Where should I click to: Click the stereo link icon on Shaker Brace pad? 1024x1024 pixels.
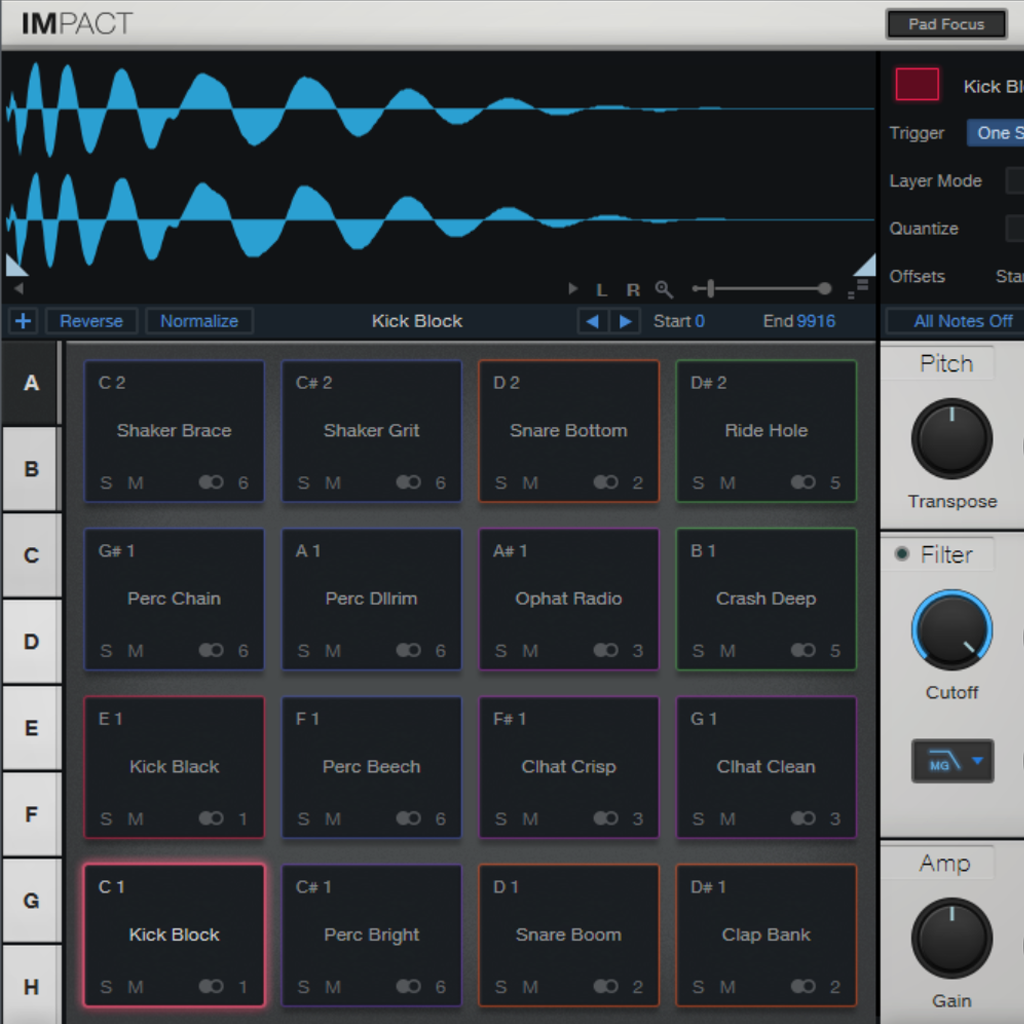[211, 482]
